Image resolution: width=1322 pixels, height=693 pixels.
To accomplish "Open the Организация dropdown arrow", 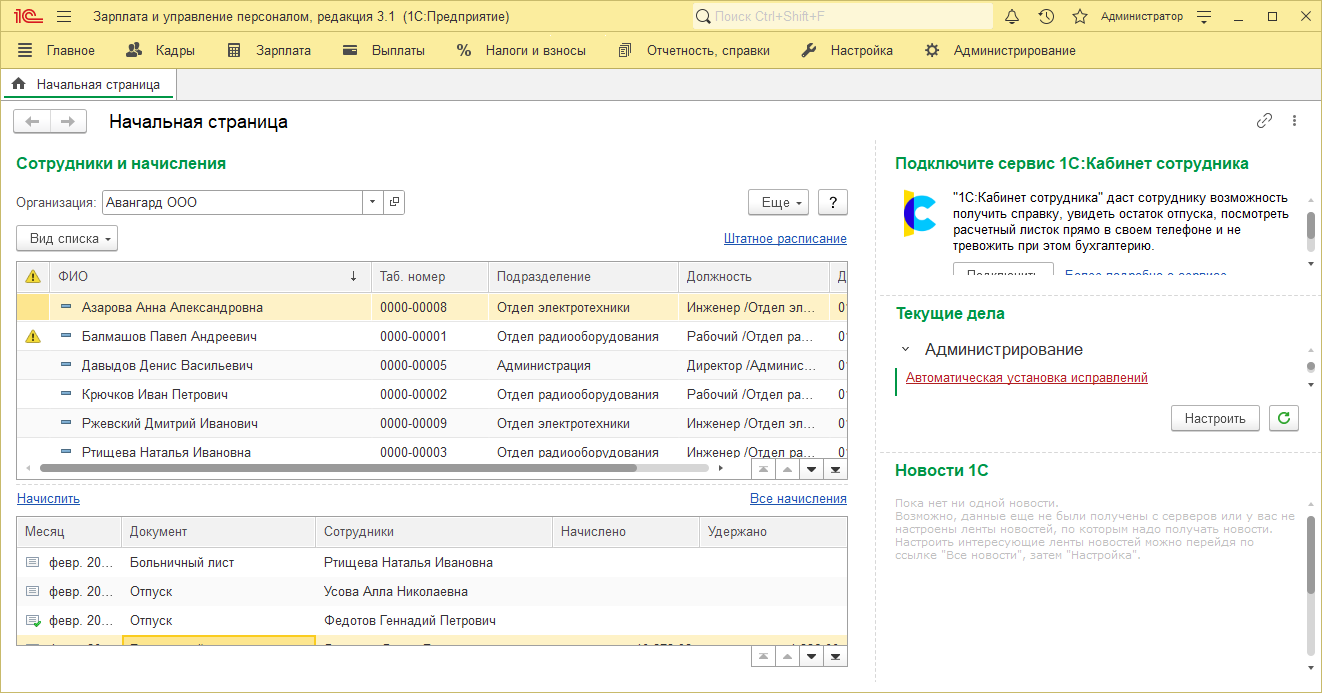I will (x=373, y=202).
